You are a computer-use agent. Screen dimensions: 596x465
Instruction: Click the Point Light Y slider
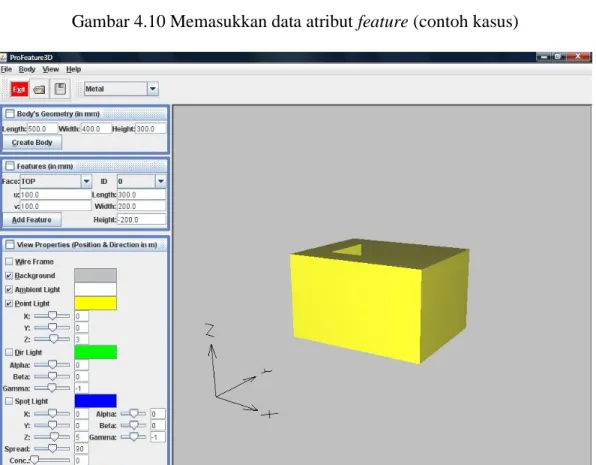(x=52, y=327)
